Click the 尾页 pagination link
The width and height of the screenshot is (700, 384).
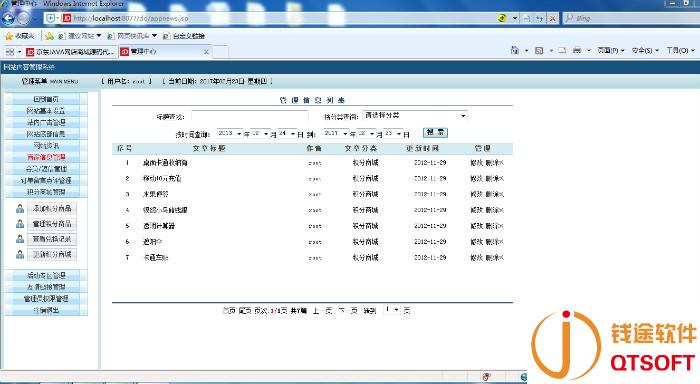[245, 310]
